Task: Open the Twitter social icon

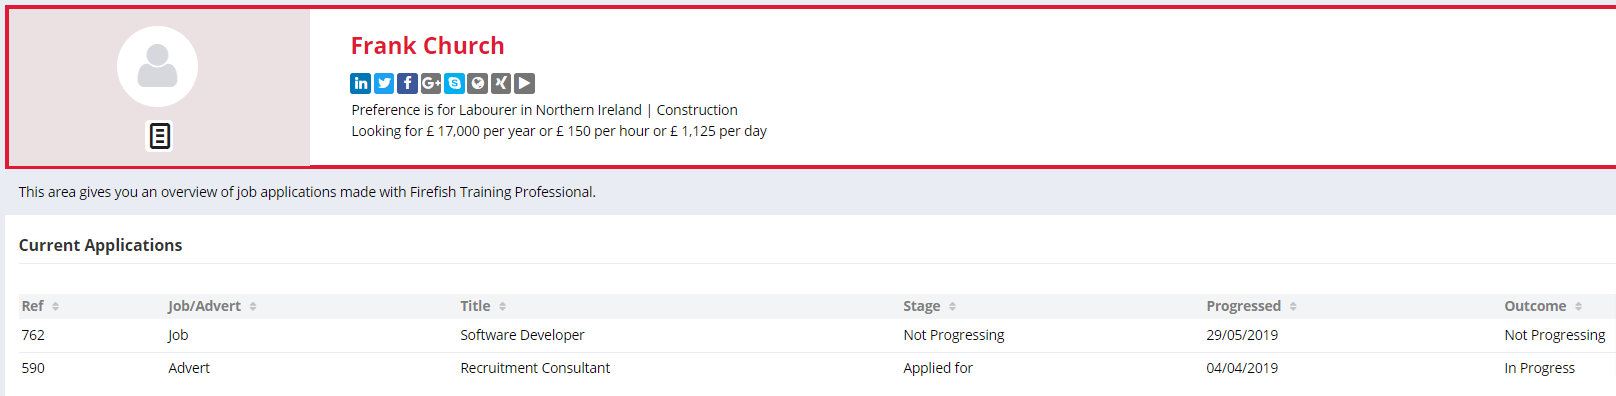Action: tap(384, 83)
